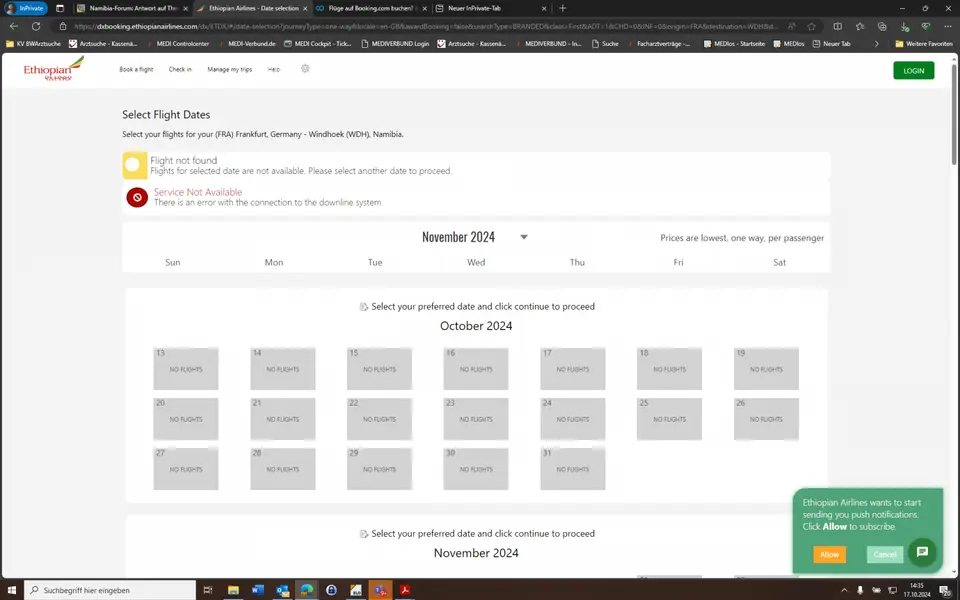Switch to Flüge auf Booking.com tab
The image size is (960, 600).
[371, 8]
